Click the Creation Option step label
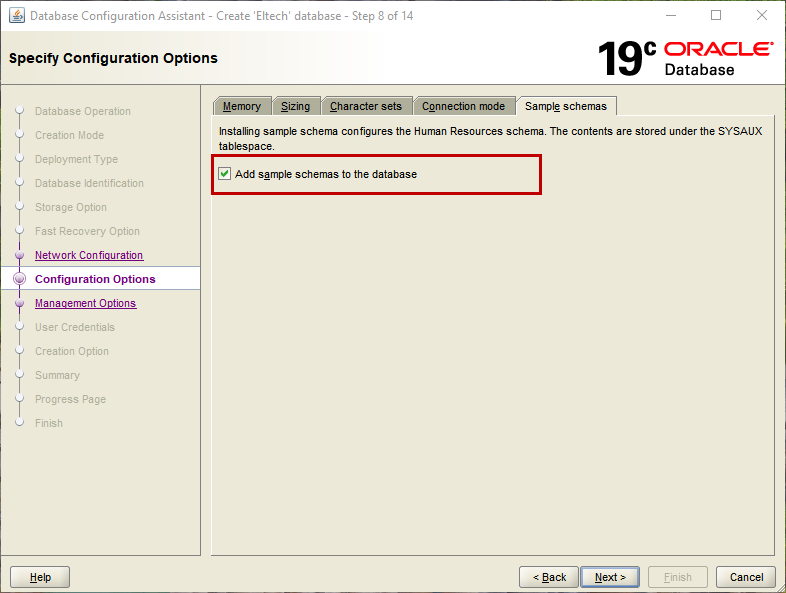The image size is (786, 593). [x=72, y=351]
